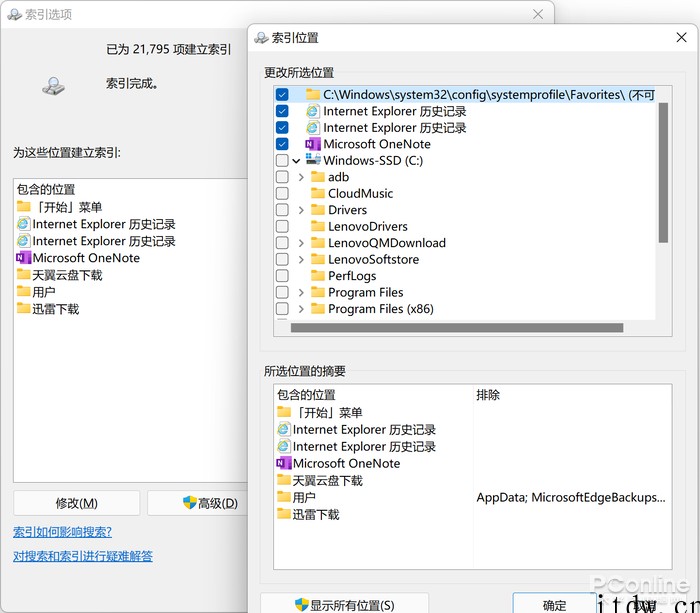
Task: Click the 迅雷下载 folder icon in the summary
Action: [284, 514]
